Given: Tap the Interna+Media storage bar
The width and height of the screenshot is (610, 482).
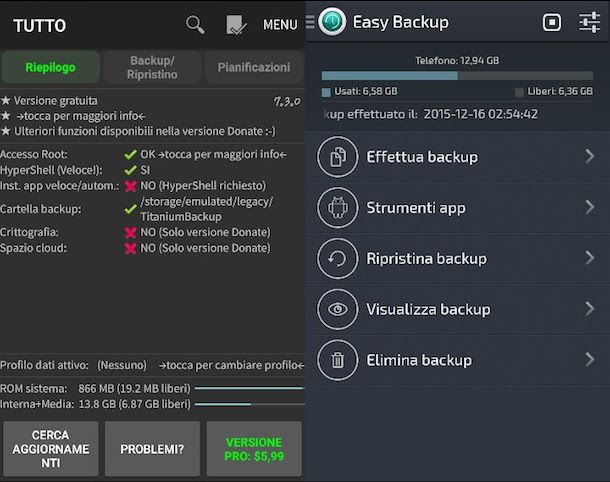Looking at the screenshot, I should coord(249,404).
